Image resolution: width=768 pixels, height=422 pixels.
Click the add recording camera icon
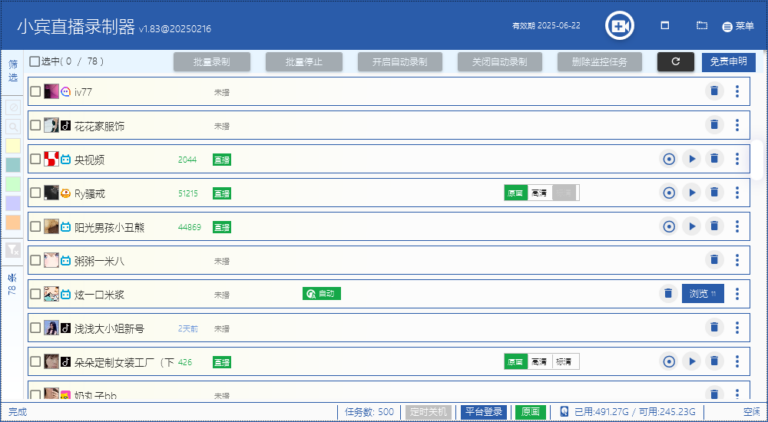pos(620,25)
